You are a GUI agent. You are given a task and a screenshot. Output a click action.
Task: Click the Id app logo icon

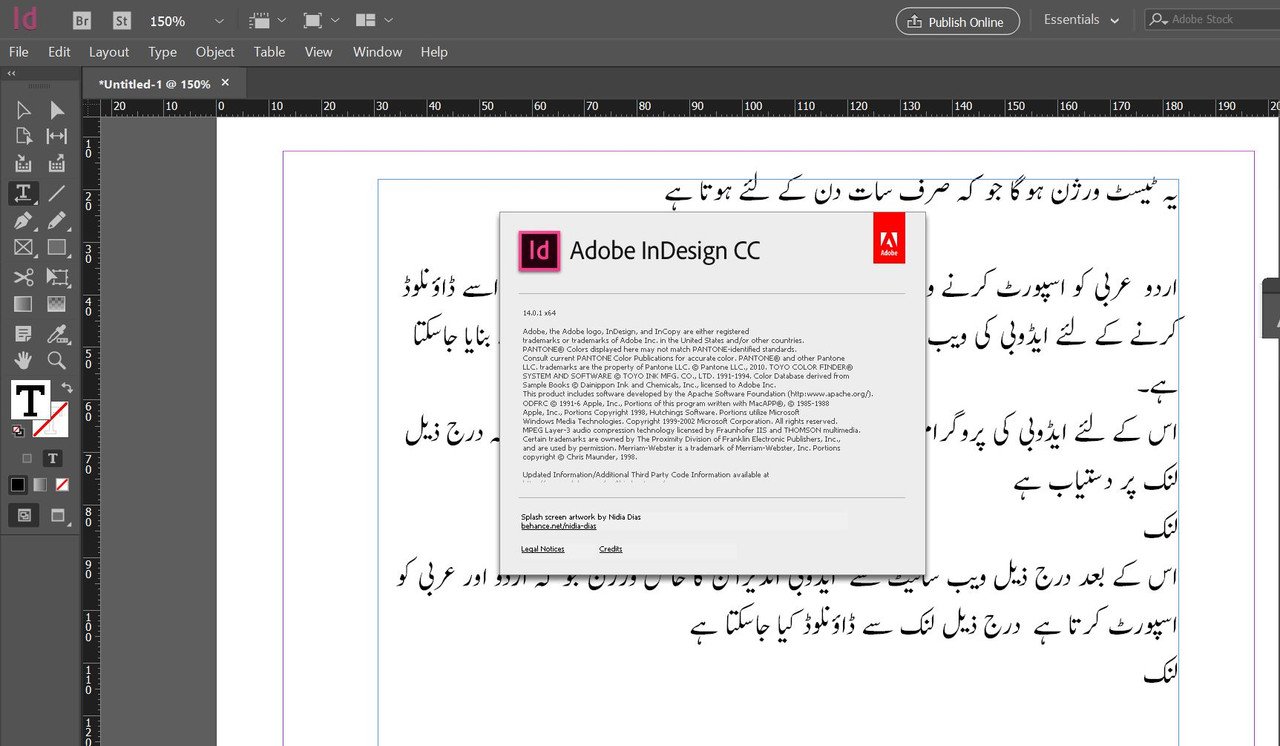(27, 20)
